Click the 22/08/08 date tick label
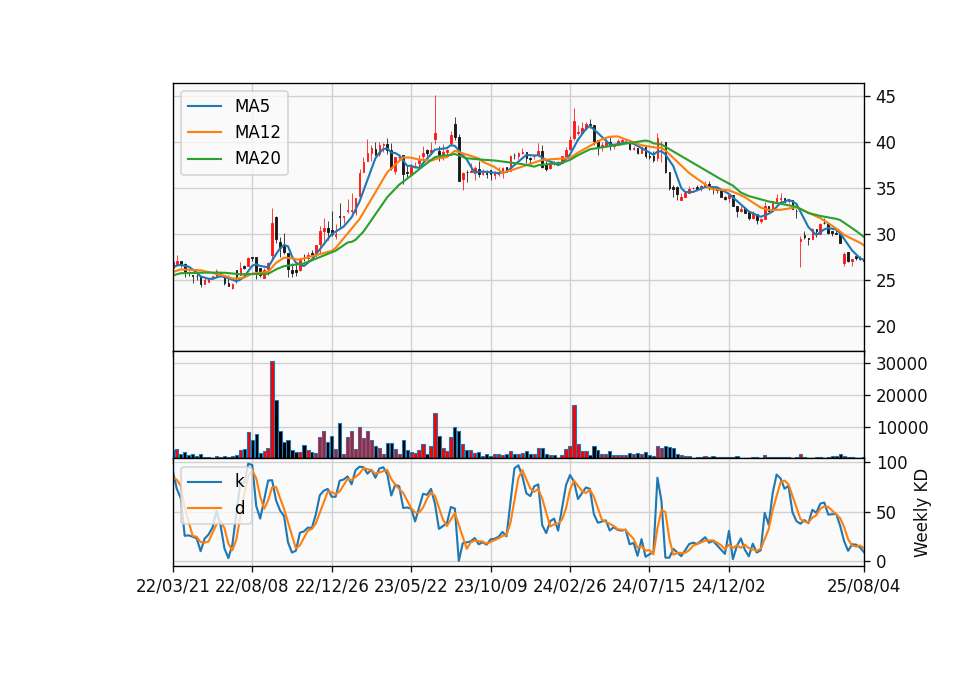This screenshot has width=960, height=690. [252, 586]
